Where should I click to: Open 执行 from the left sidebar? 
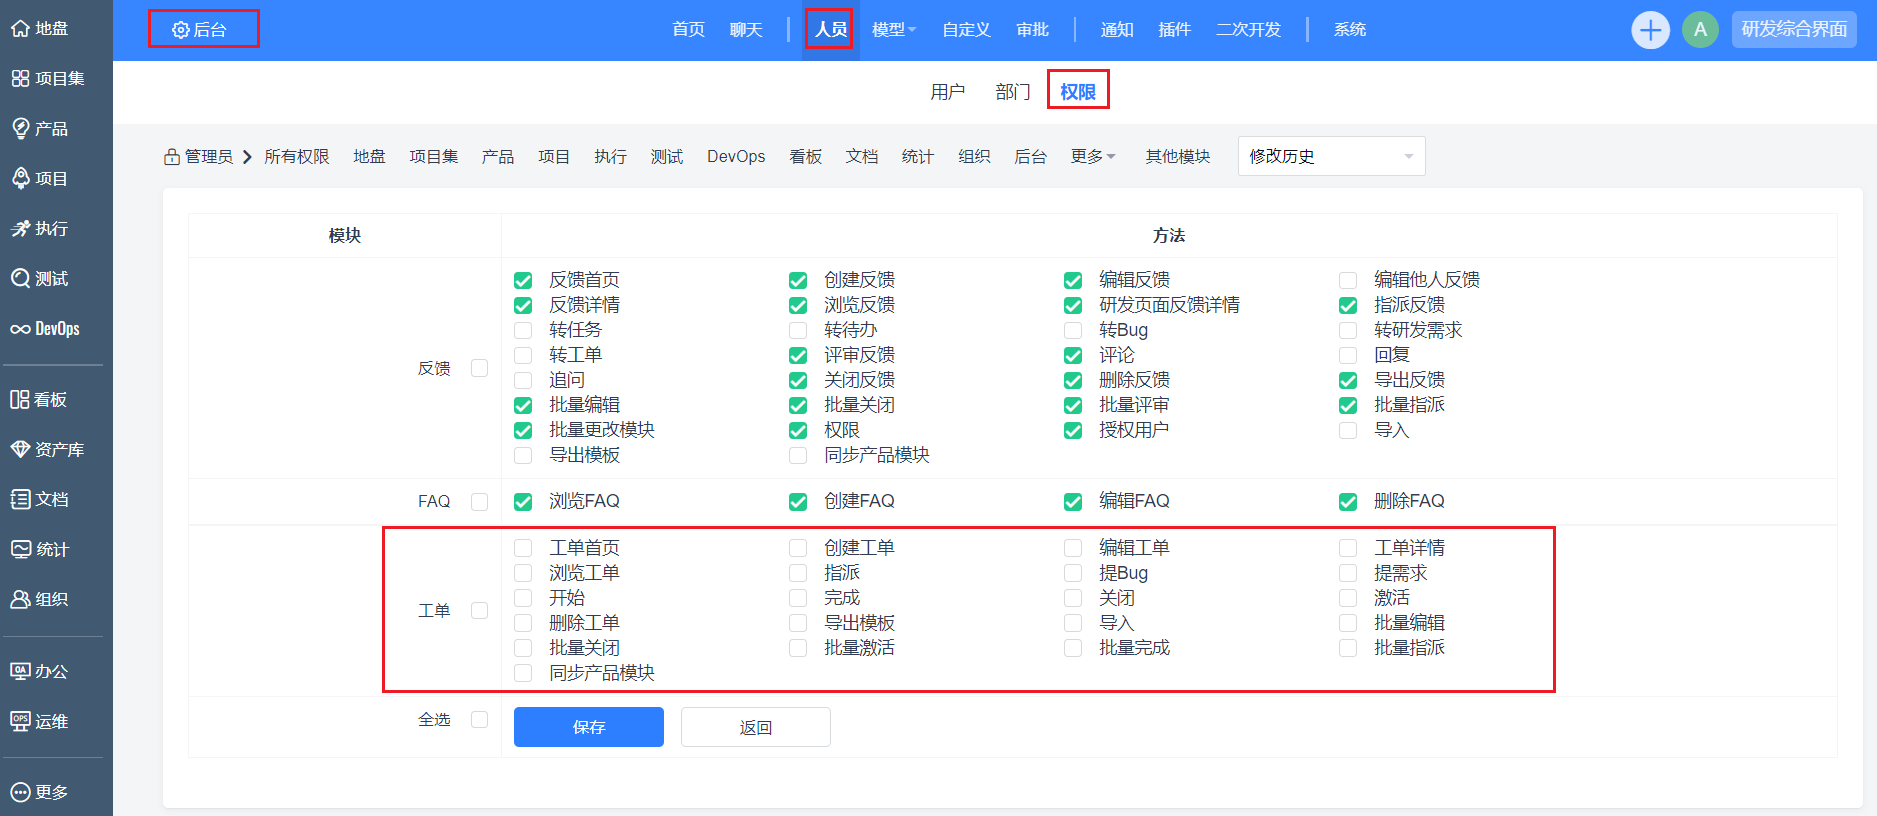point(40,229)
